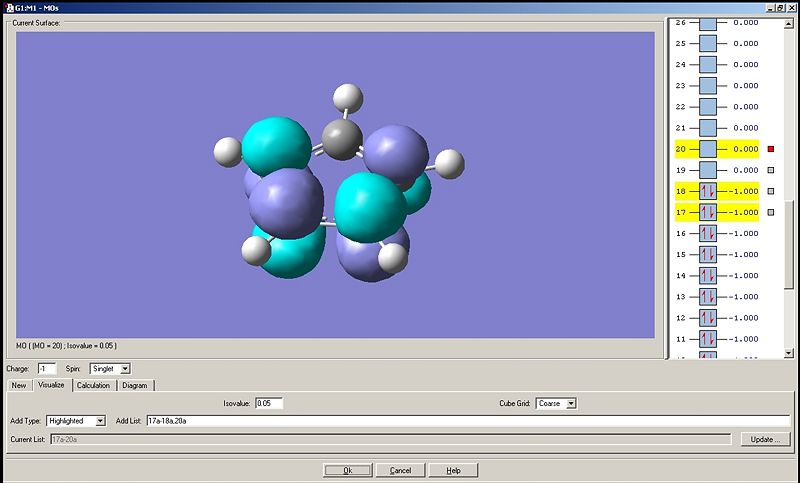
Task: Click the Ok button
Action: click(347, 470)
